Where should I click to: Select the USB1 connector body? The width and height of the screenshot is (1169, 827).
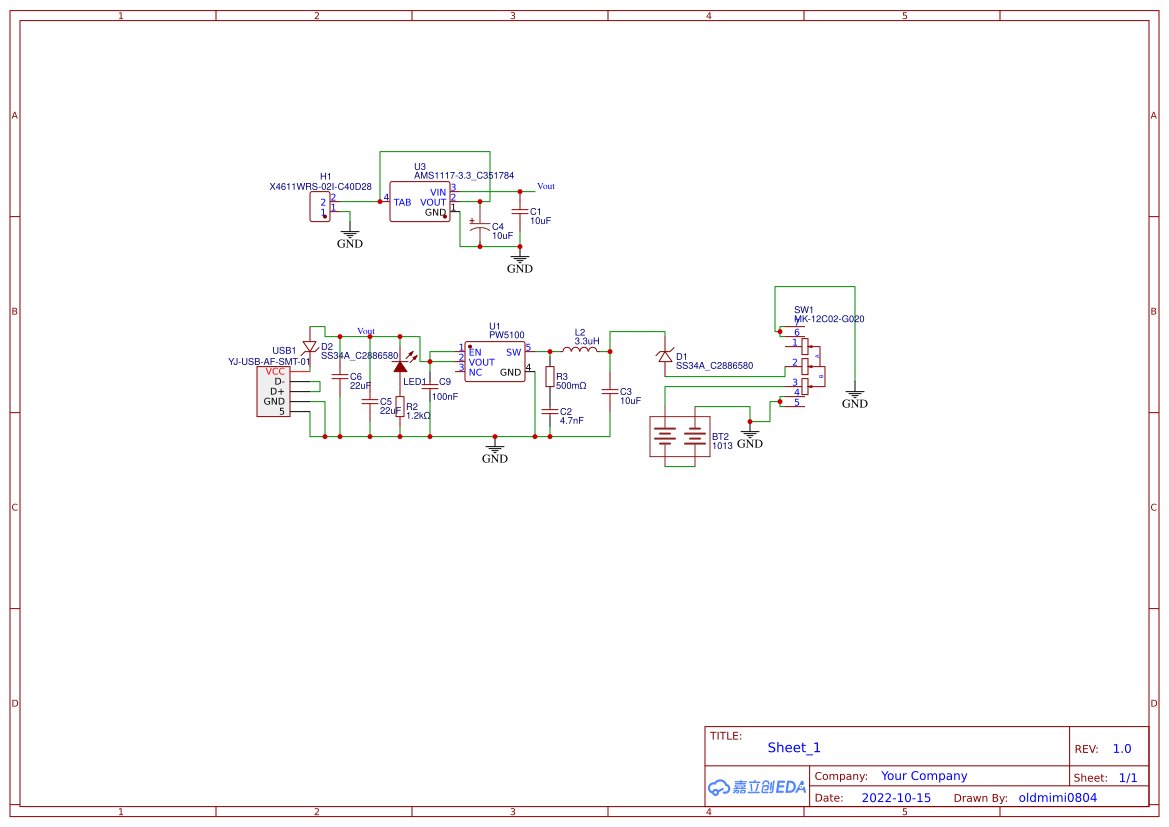click(274, 392)
